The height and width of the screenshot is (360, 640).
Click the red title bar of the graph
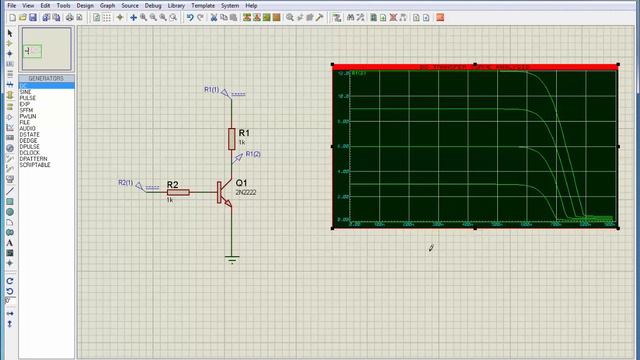pyautogui.click(x=475, y=67)
